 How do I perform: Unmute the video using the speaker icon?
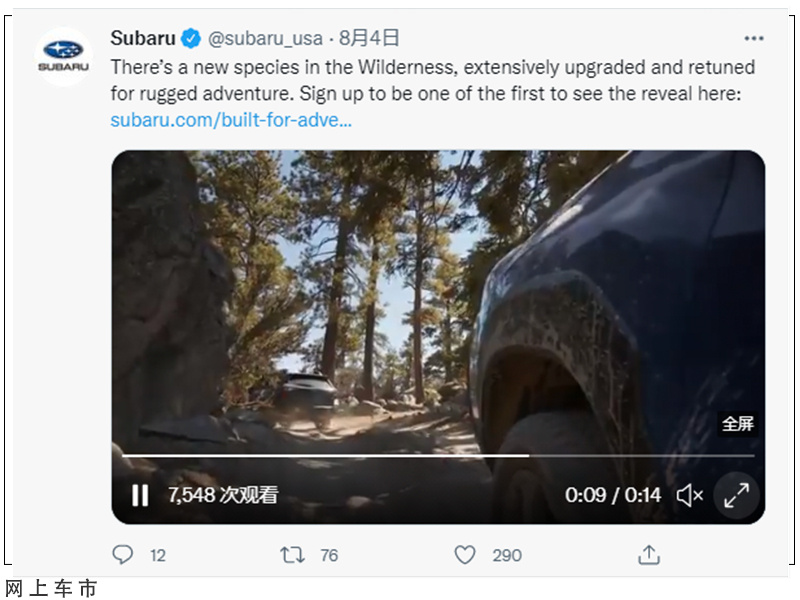tap(690, 495)
